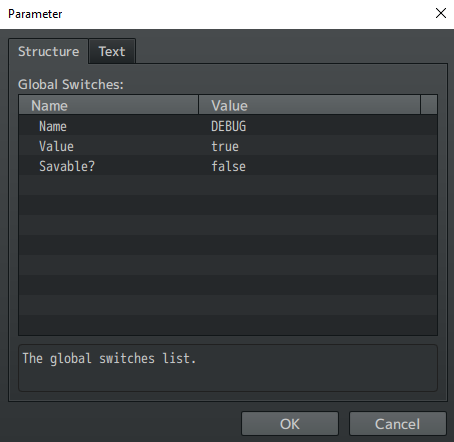454x442 pixels.
Task: Click the 'Global Switches:' label
Action: click(71, 84)
